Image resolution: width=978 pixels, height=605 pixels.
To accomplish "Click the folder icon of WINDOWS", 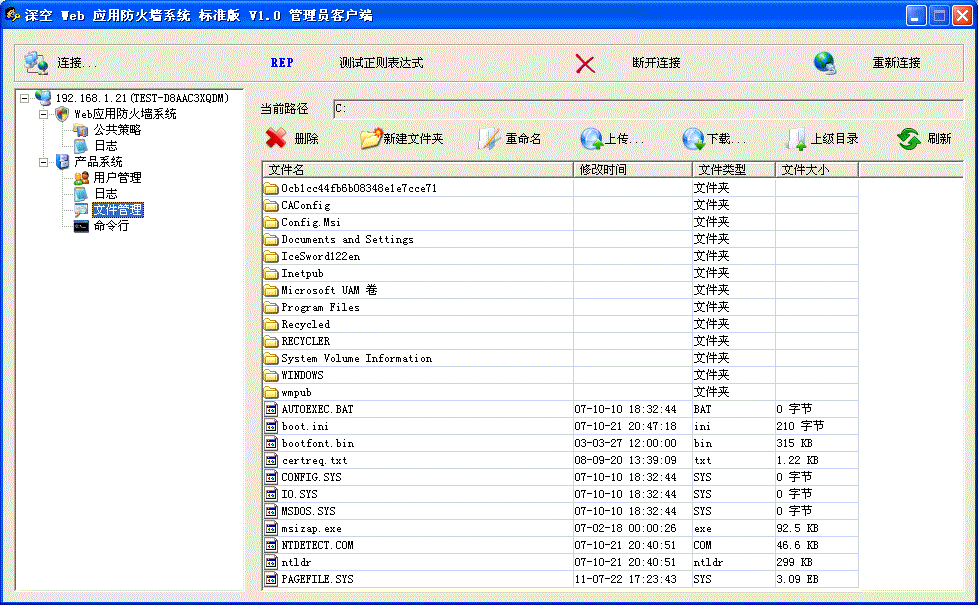I will point(271,375).
